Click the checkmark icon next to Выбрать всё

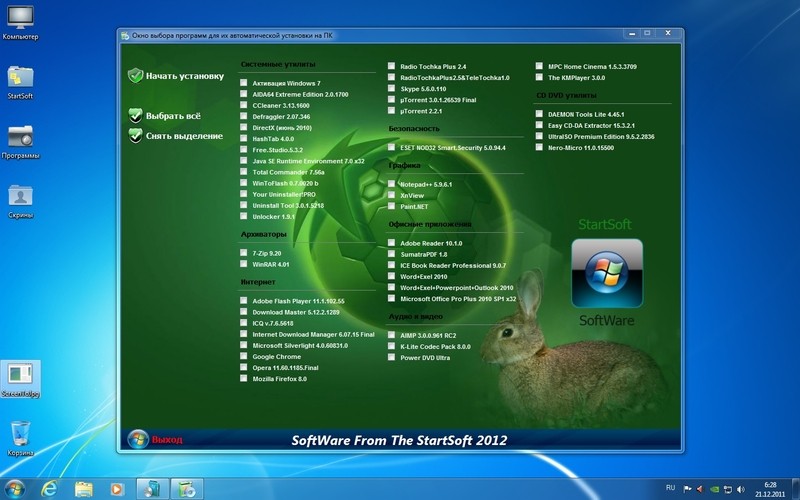coord(135,115)
